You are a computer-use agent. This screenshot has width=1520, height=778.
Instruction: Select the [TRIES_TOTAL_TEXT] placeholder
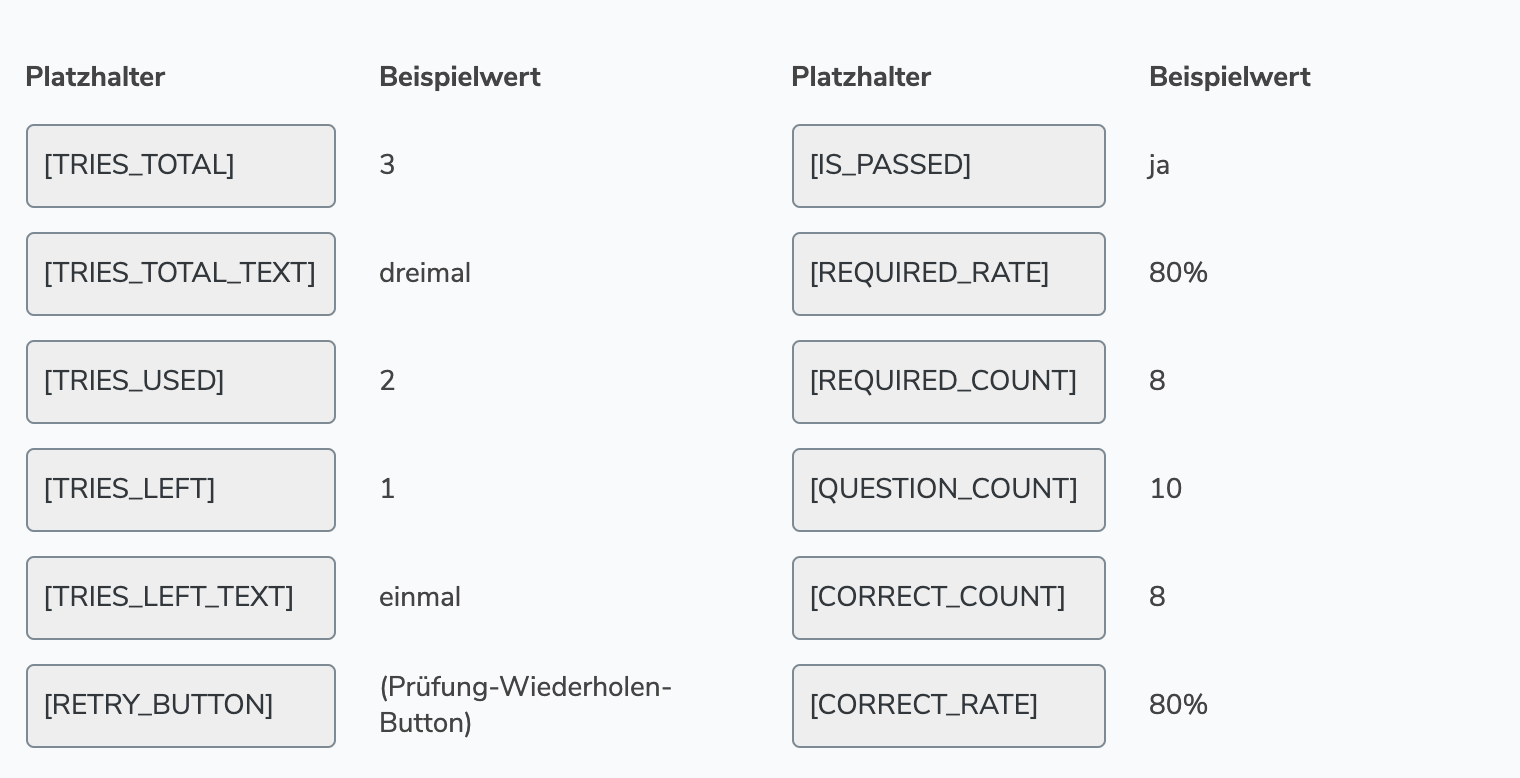(x=181, y=274)
